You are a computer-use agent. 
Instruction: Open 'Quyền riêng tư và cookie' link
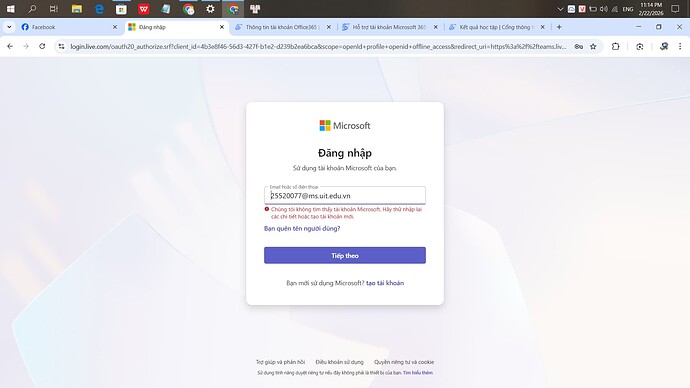[404, 362]
